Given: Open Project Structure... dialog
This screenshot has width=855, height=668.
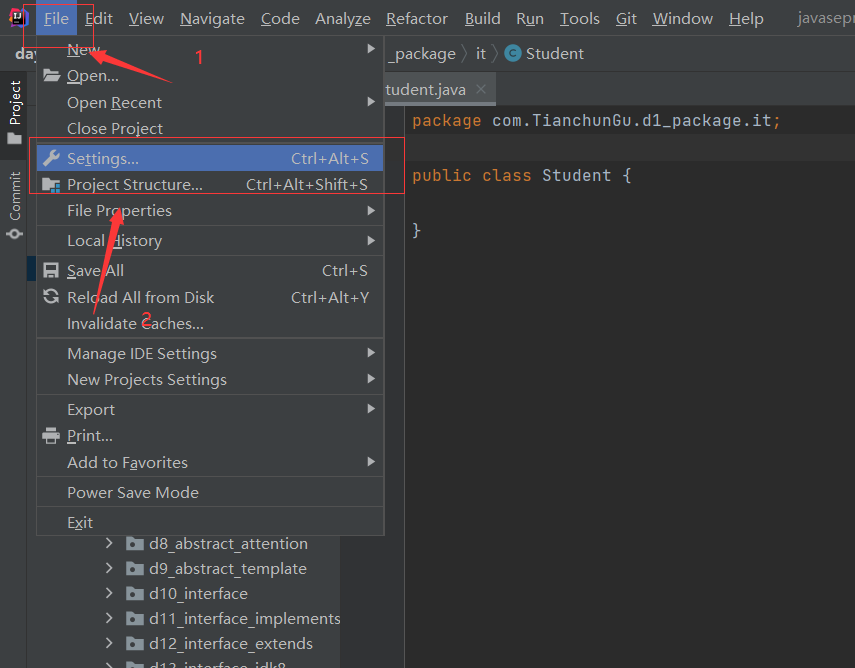Looking at the screenshot, I should coord(210,185).
